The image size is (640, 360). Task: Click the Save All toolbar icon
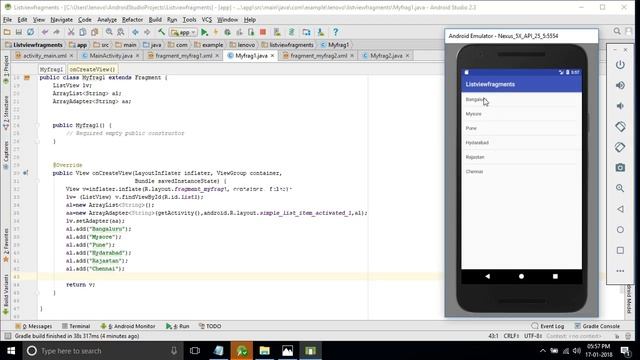(18, 32)
